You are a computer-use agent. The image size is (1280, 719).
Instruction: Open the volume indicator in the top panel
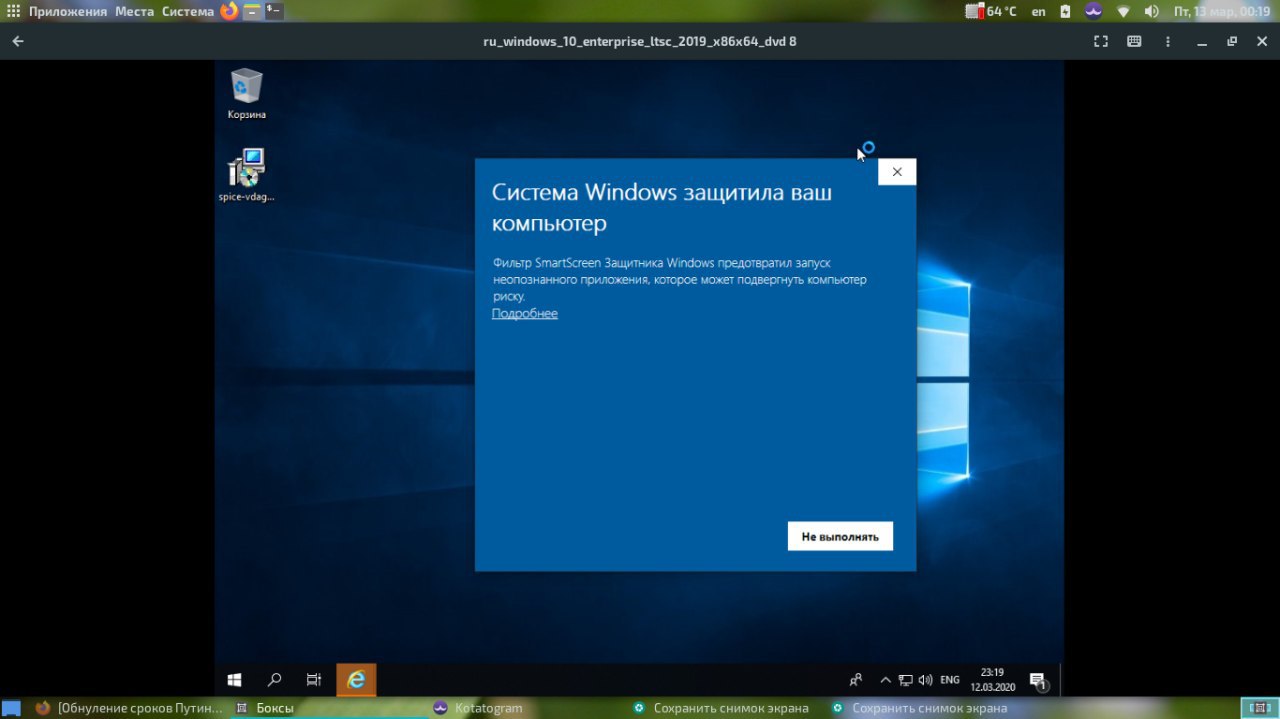[x=1151, y=11]
